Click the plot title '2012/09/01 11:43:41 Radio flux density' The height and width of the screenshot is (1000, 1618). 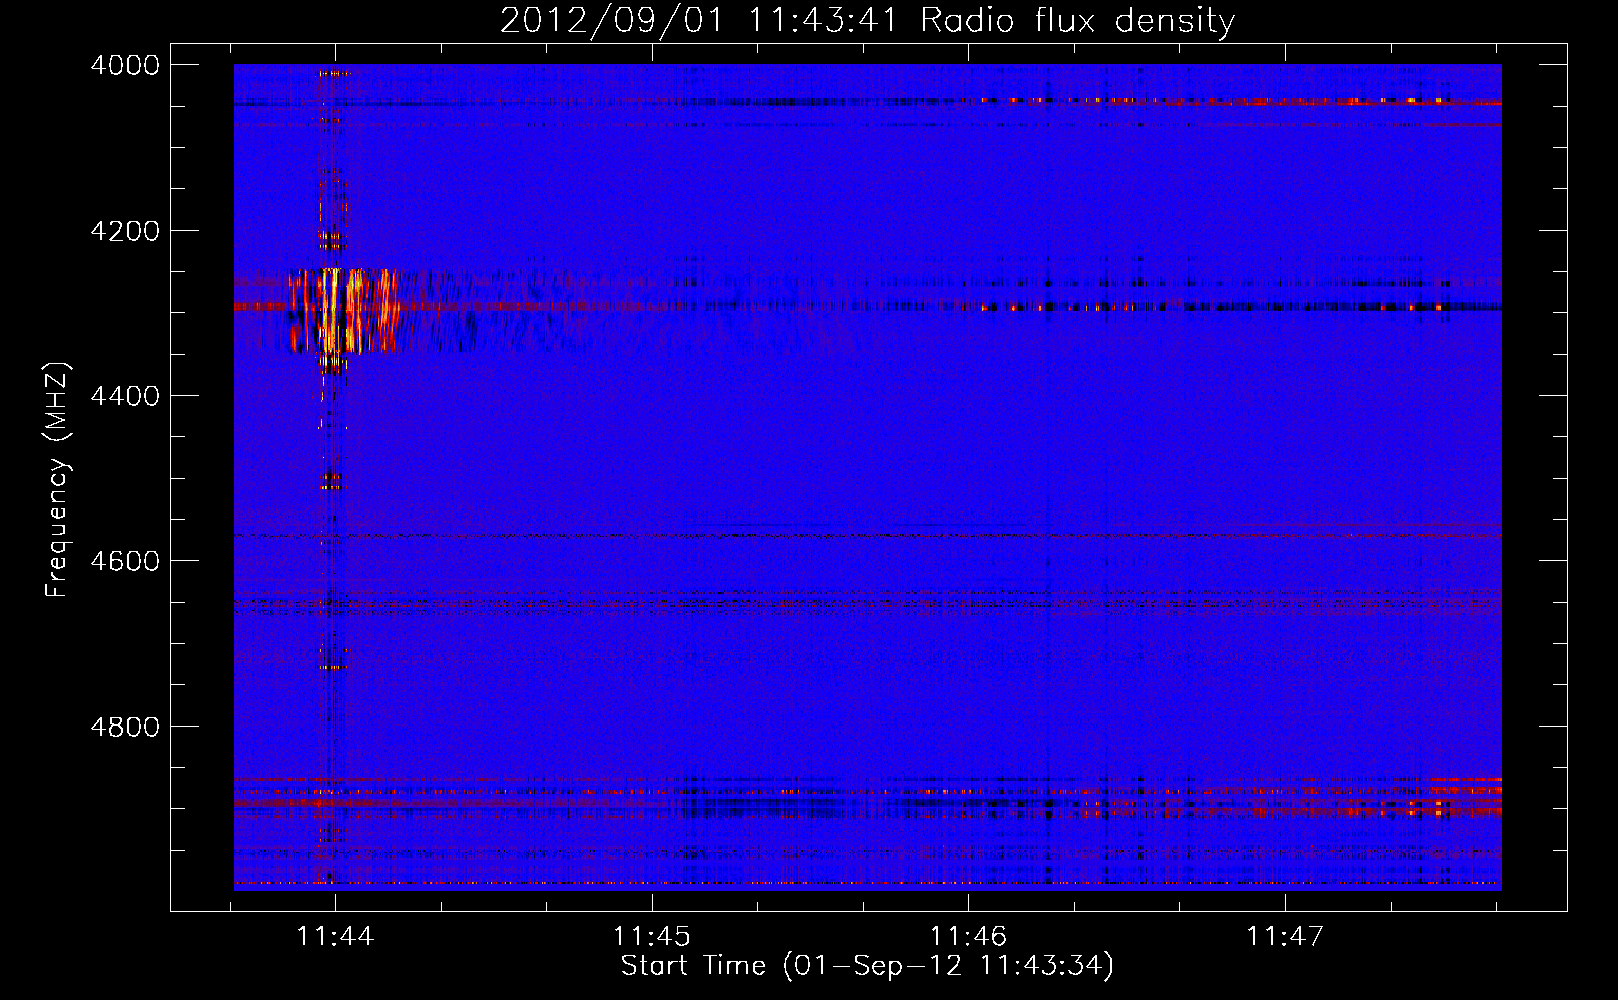pyautogui.click(x=867, y=20)
